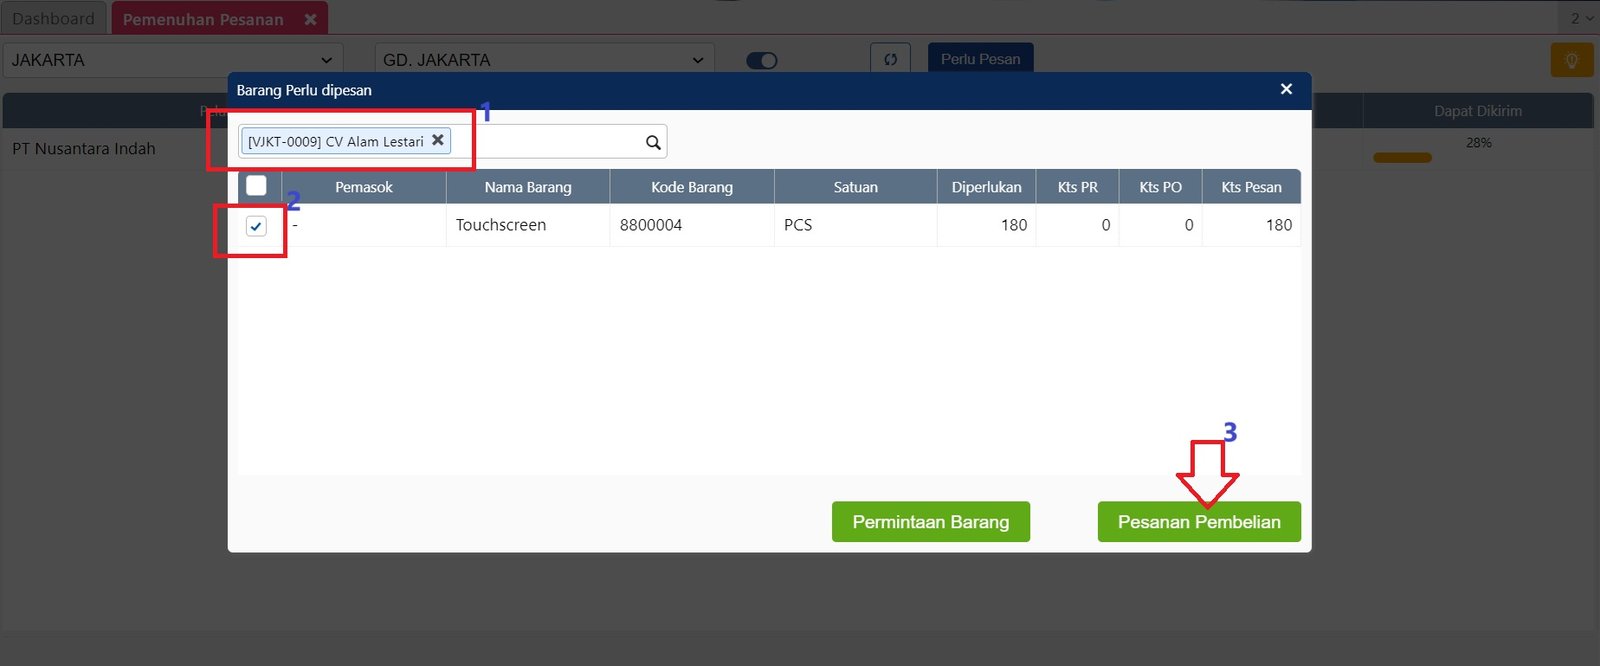This screenshot has width=1600, height=666.
Task: Click the Pesanan Pembelian button
Action: coord(1198,522)
